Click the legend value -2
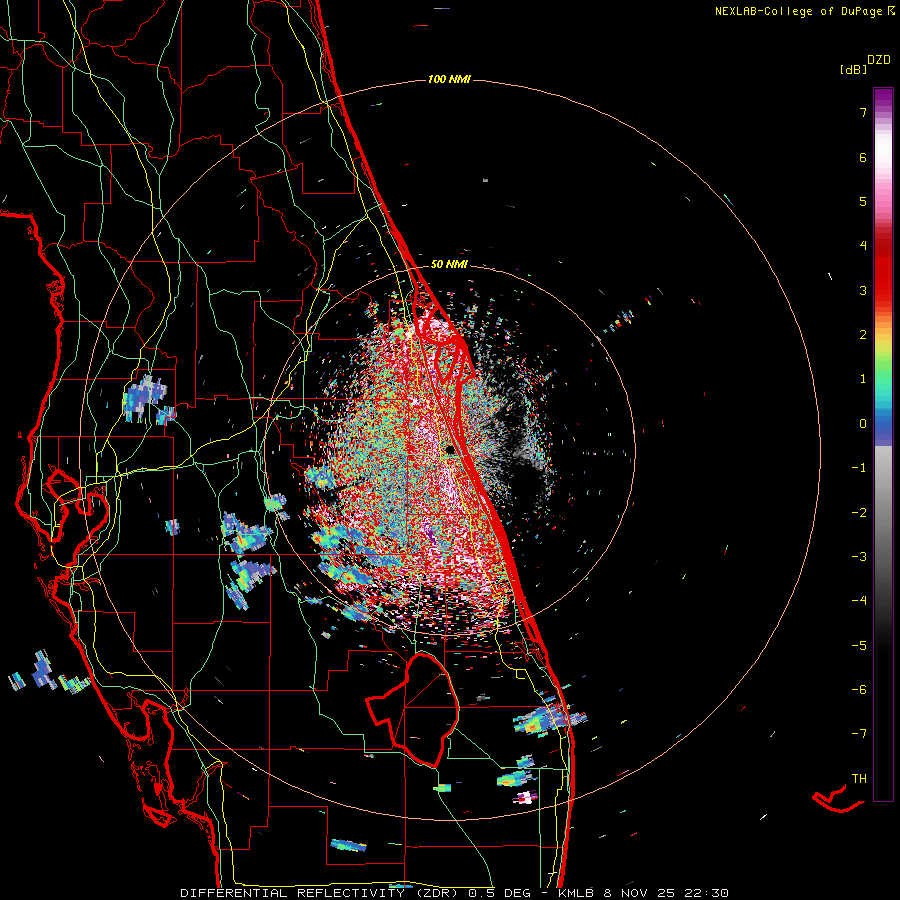 [x=859, y=513]
